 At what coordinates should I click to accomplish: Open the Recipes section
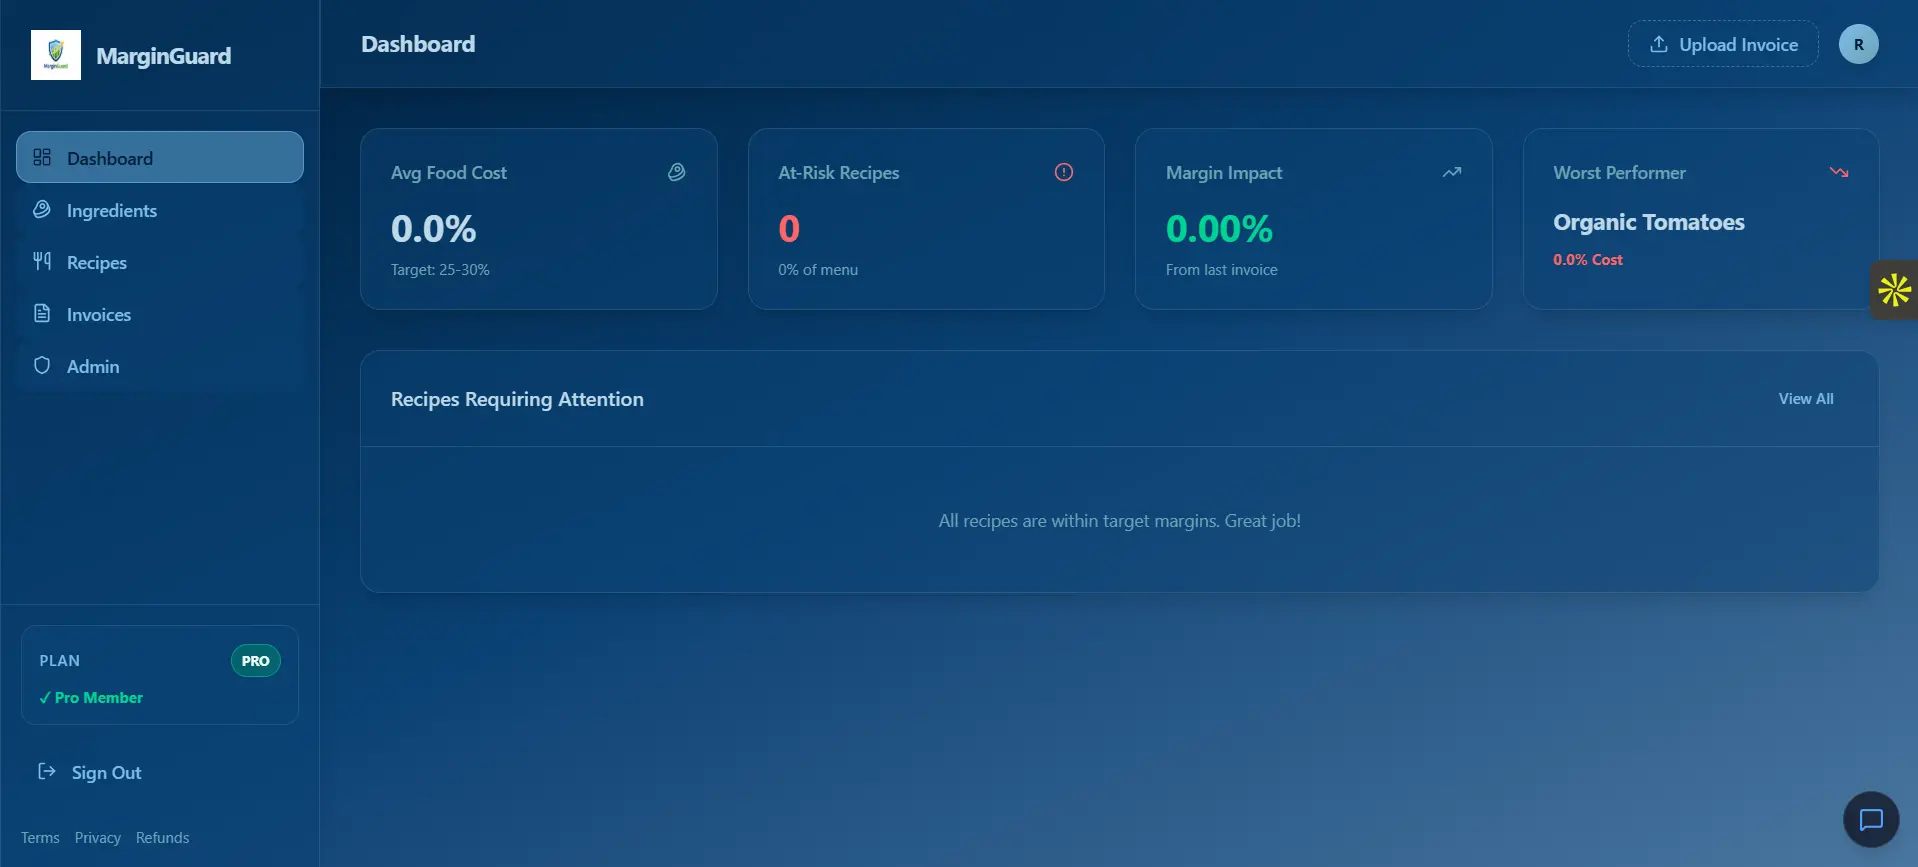(x=160, y=262)
